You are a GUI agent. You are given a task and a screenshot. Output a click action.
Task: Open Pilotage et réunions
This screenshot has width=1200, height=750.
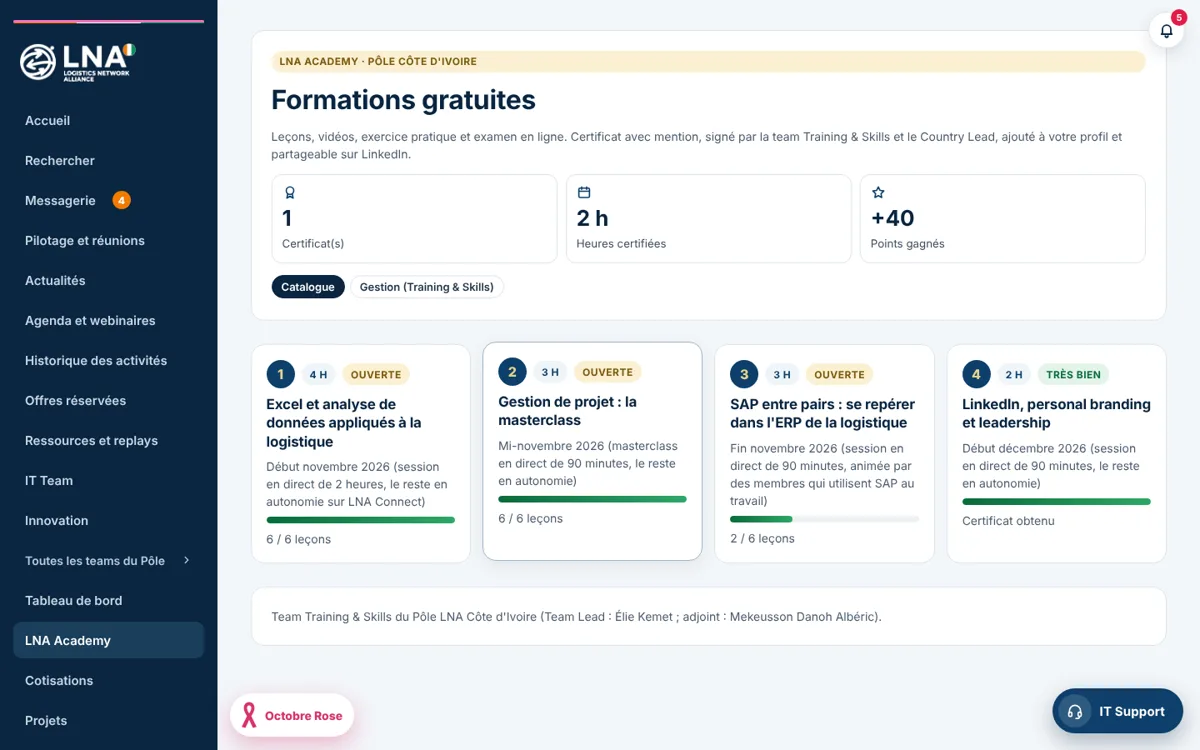tap(108, 240)
